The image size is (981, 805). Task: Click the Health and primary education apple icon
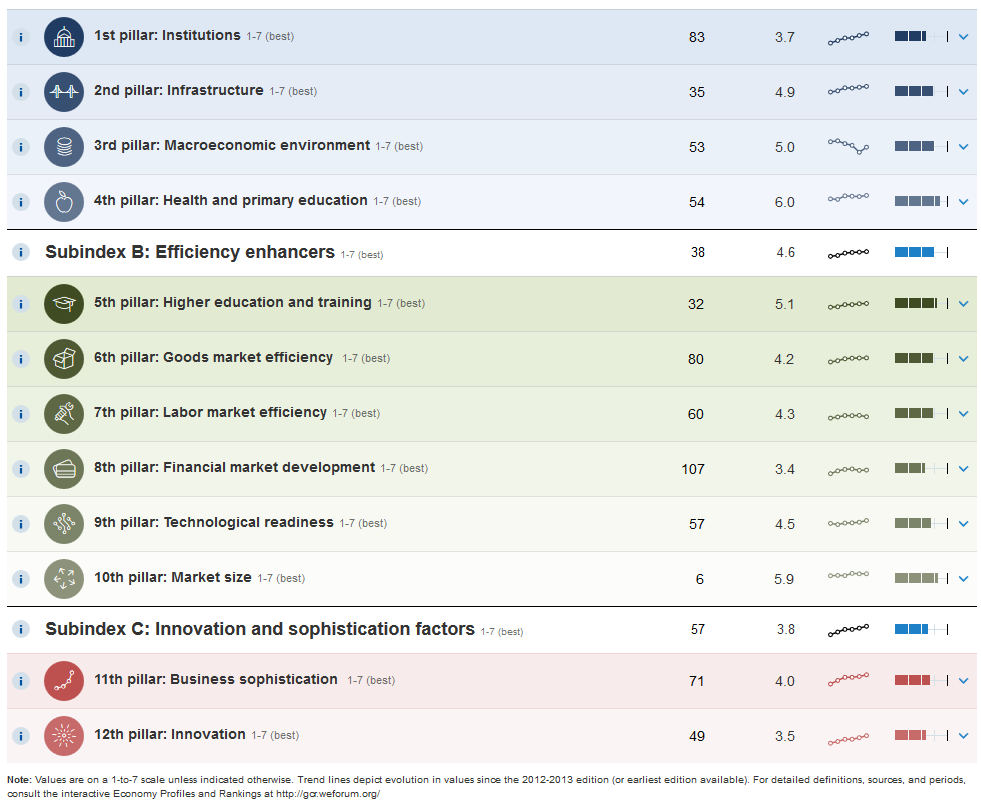(x=64, y=202)
